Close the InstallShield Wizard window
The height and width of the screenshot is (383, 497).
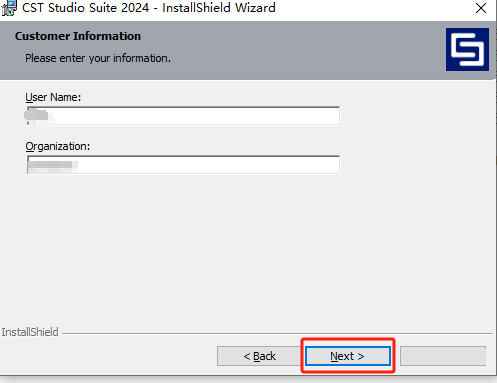coord(481,8)
